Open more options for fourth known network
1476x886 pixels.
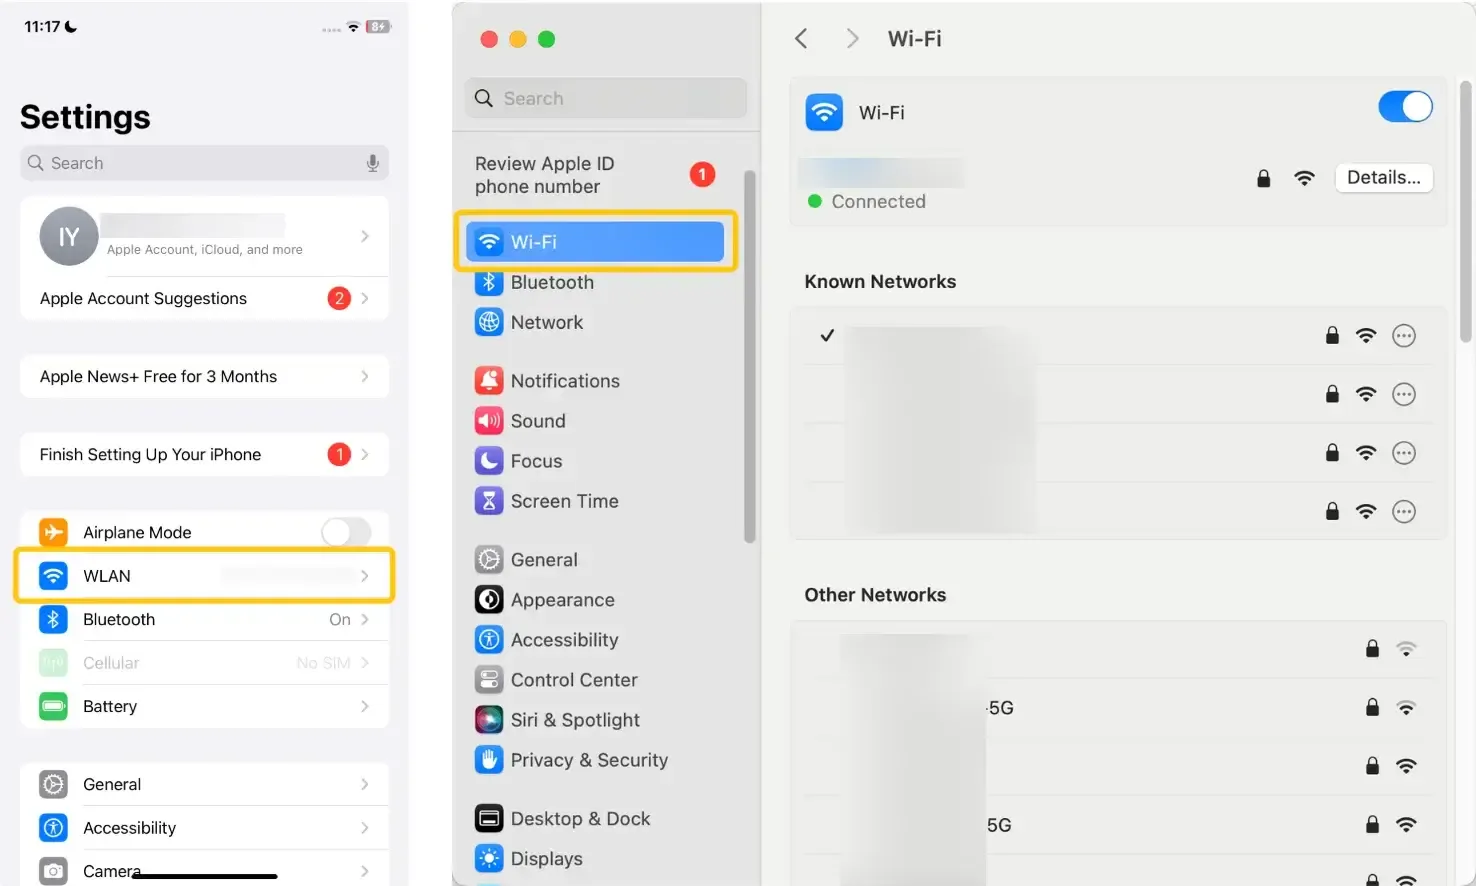(1404, 512)
